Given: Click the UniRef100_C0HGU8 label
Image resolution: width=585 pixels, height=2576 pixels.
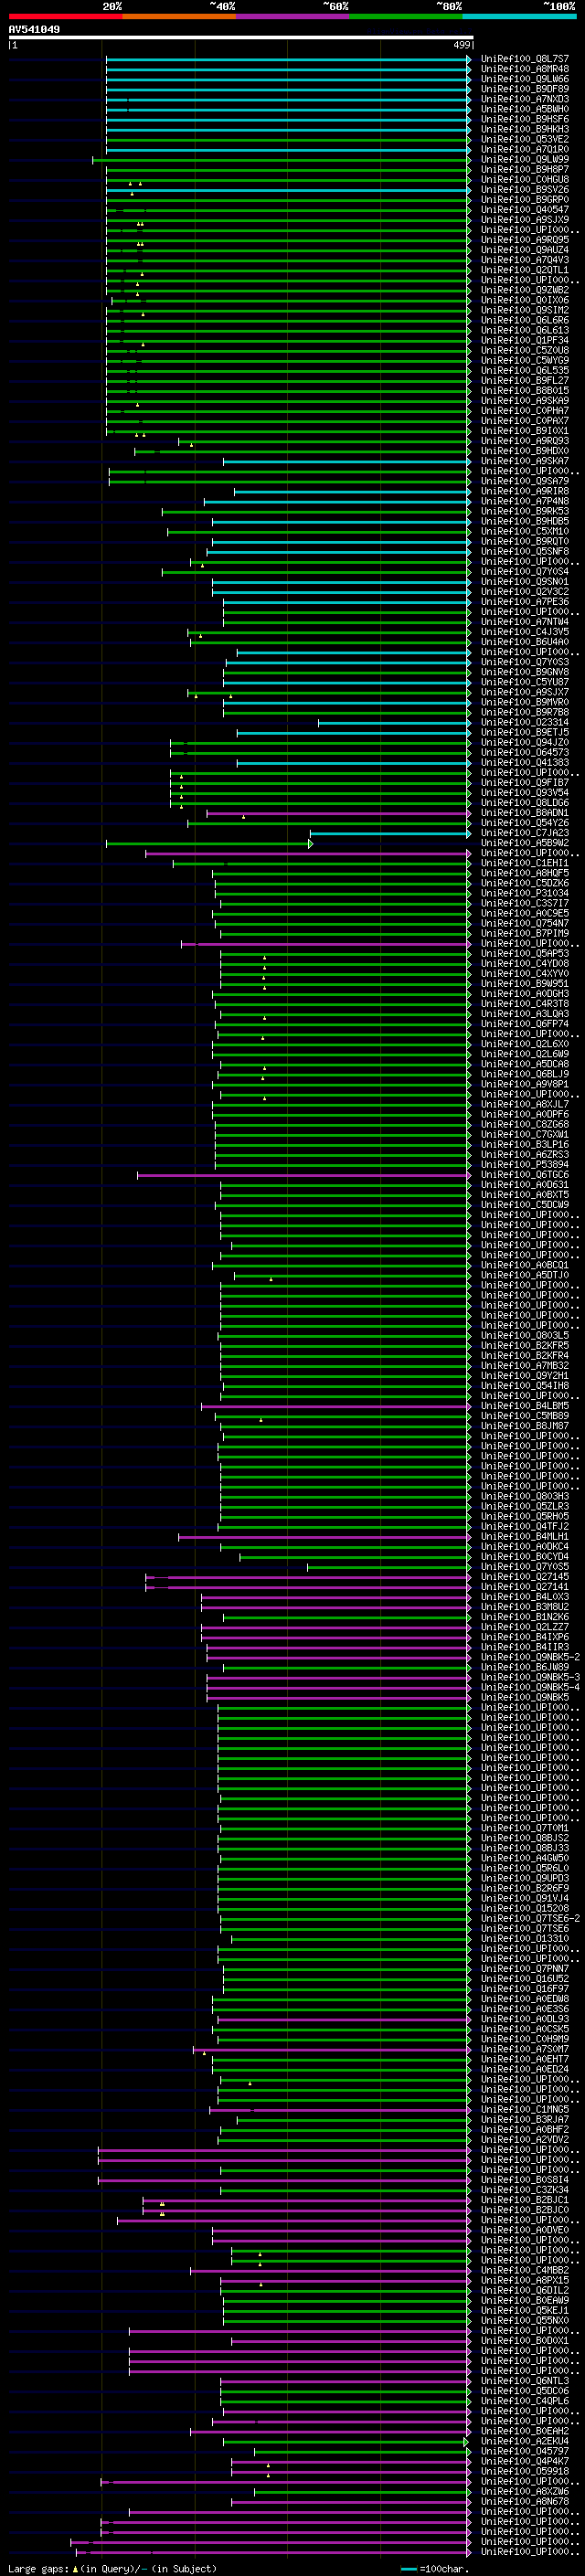Looking at the screenshot, I should pyautogui.click(x=524, y=179).
